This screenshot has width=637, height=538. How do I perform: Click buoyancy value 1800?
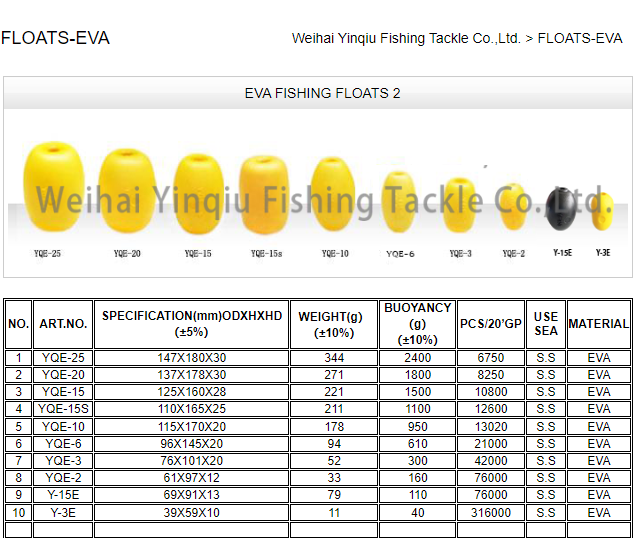[x=417, y=375]
